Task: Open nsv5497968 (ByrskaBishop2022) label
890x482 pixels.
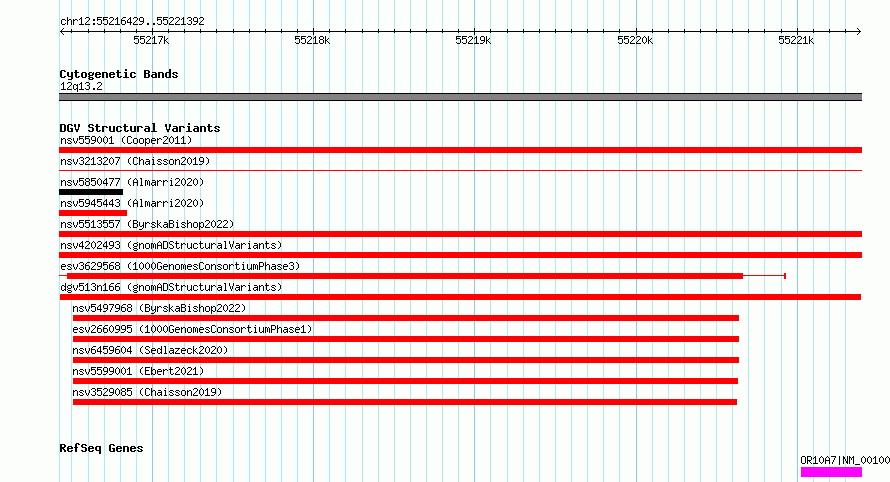Action: tap(159, 308)
